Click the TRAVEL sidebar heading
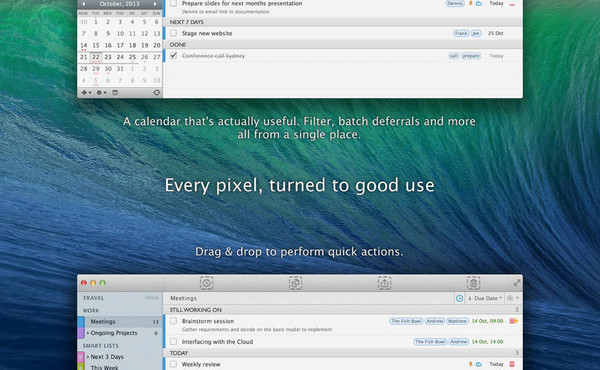This screenshot has height=370, width=600. click(93, 298)
